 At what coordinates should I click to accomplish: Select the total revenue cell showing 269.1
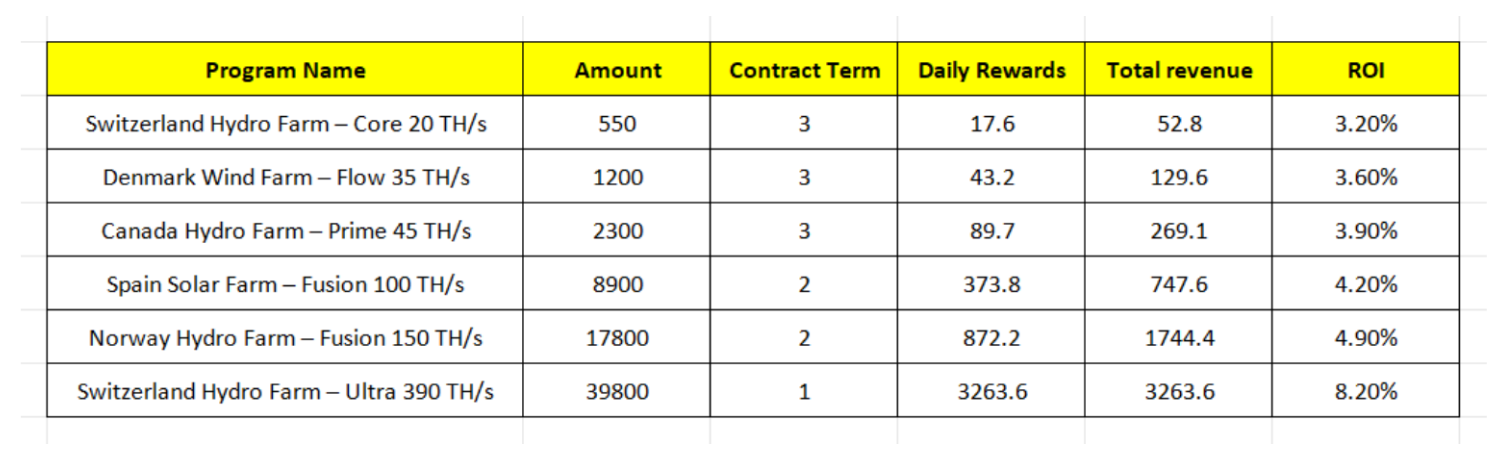pos(1179,231)
